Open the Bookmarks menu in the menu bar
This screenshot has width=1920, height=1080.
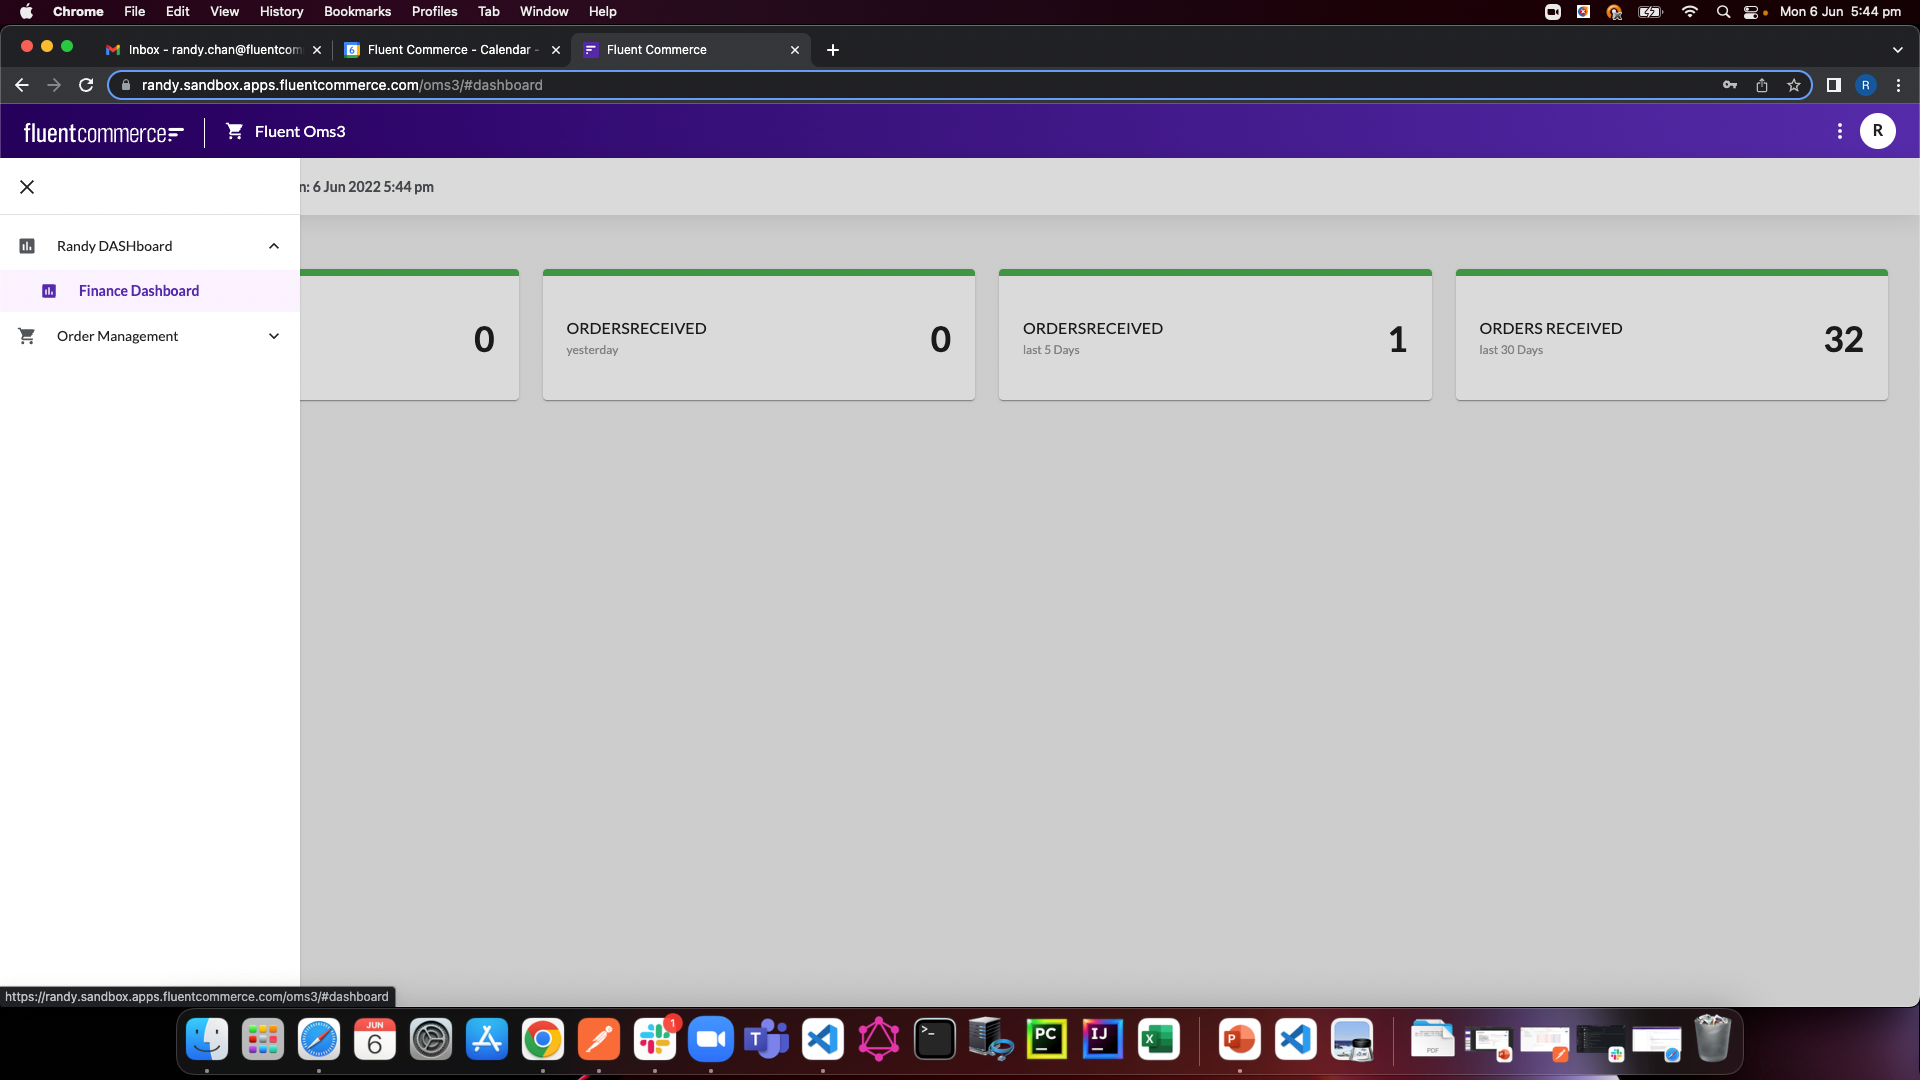[x=357, y=11]
